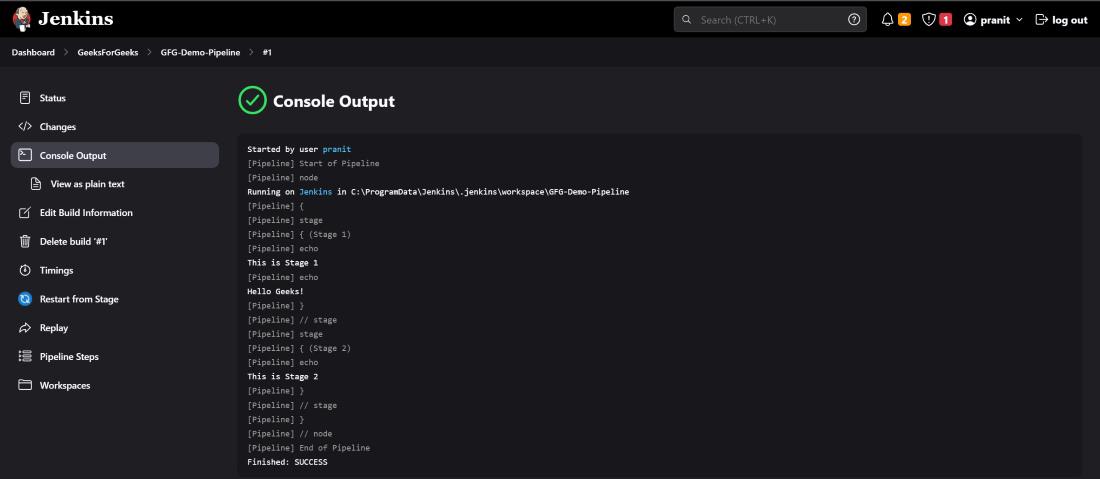Expand the pranit user dropdown chevron

[x=1019, y=19]
